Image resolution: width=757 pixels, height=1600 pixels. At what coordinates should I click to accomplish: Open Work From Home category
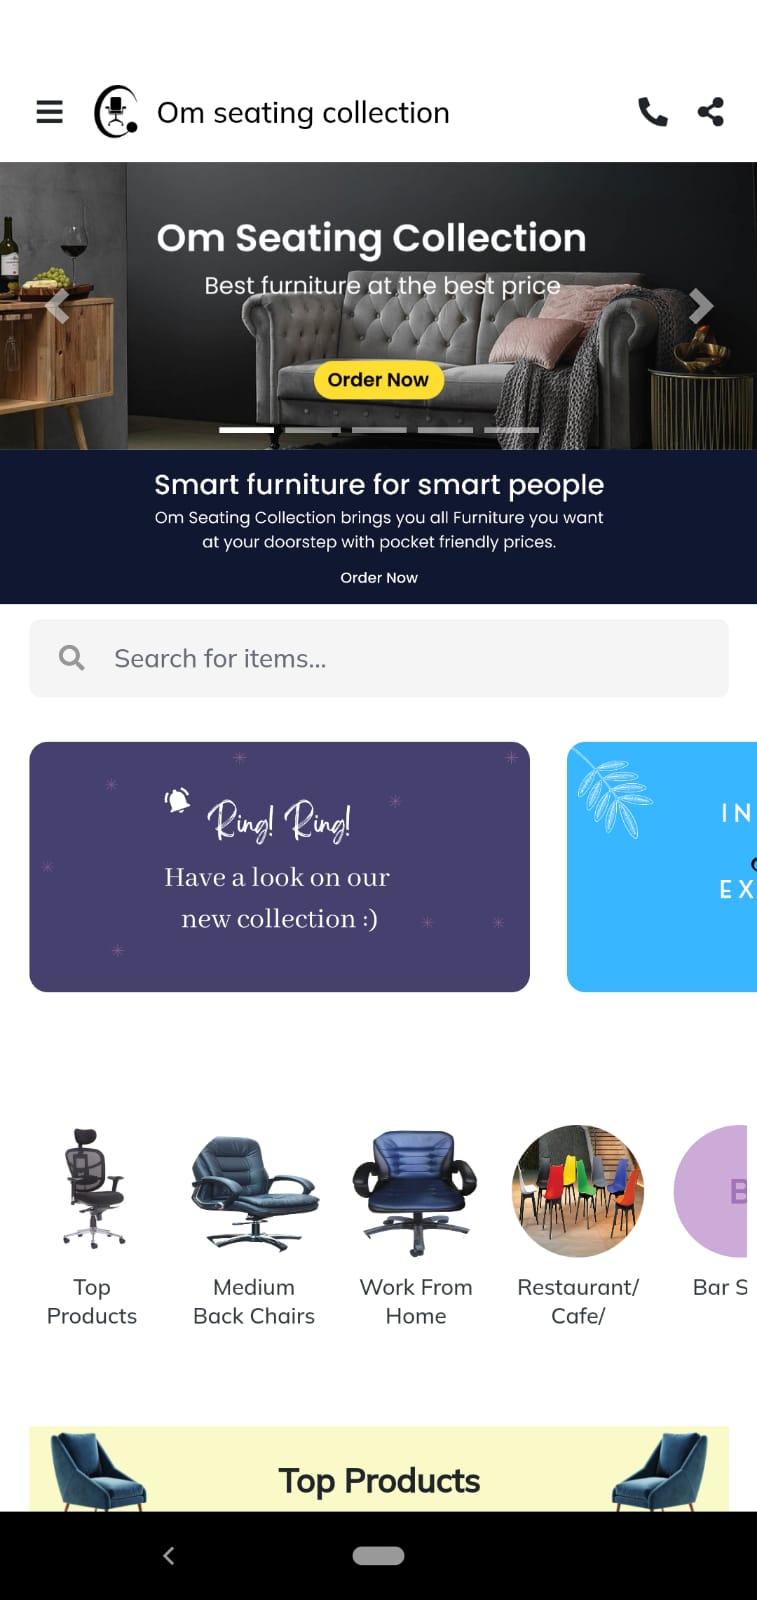pyautogui.click(x=416, y=1228)
